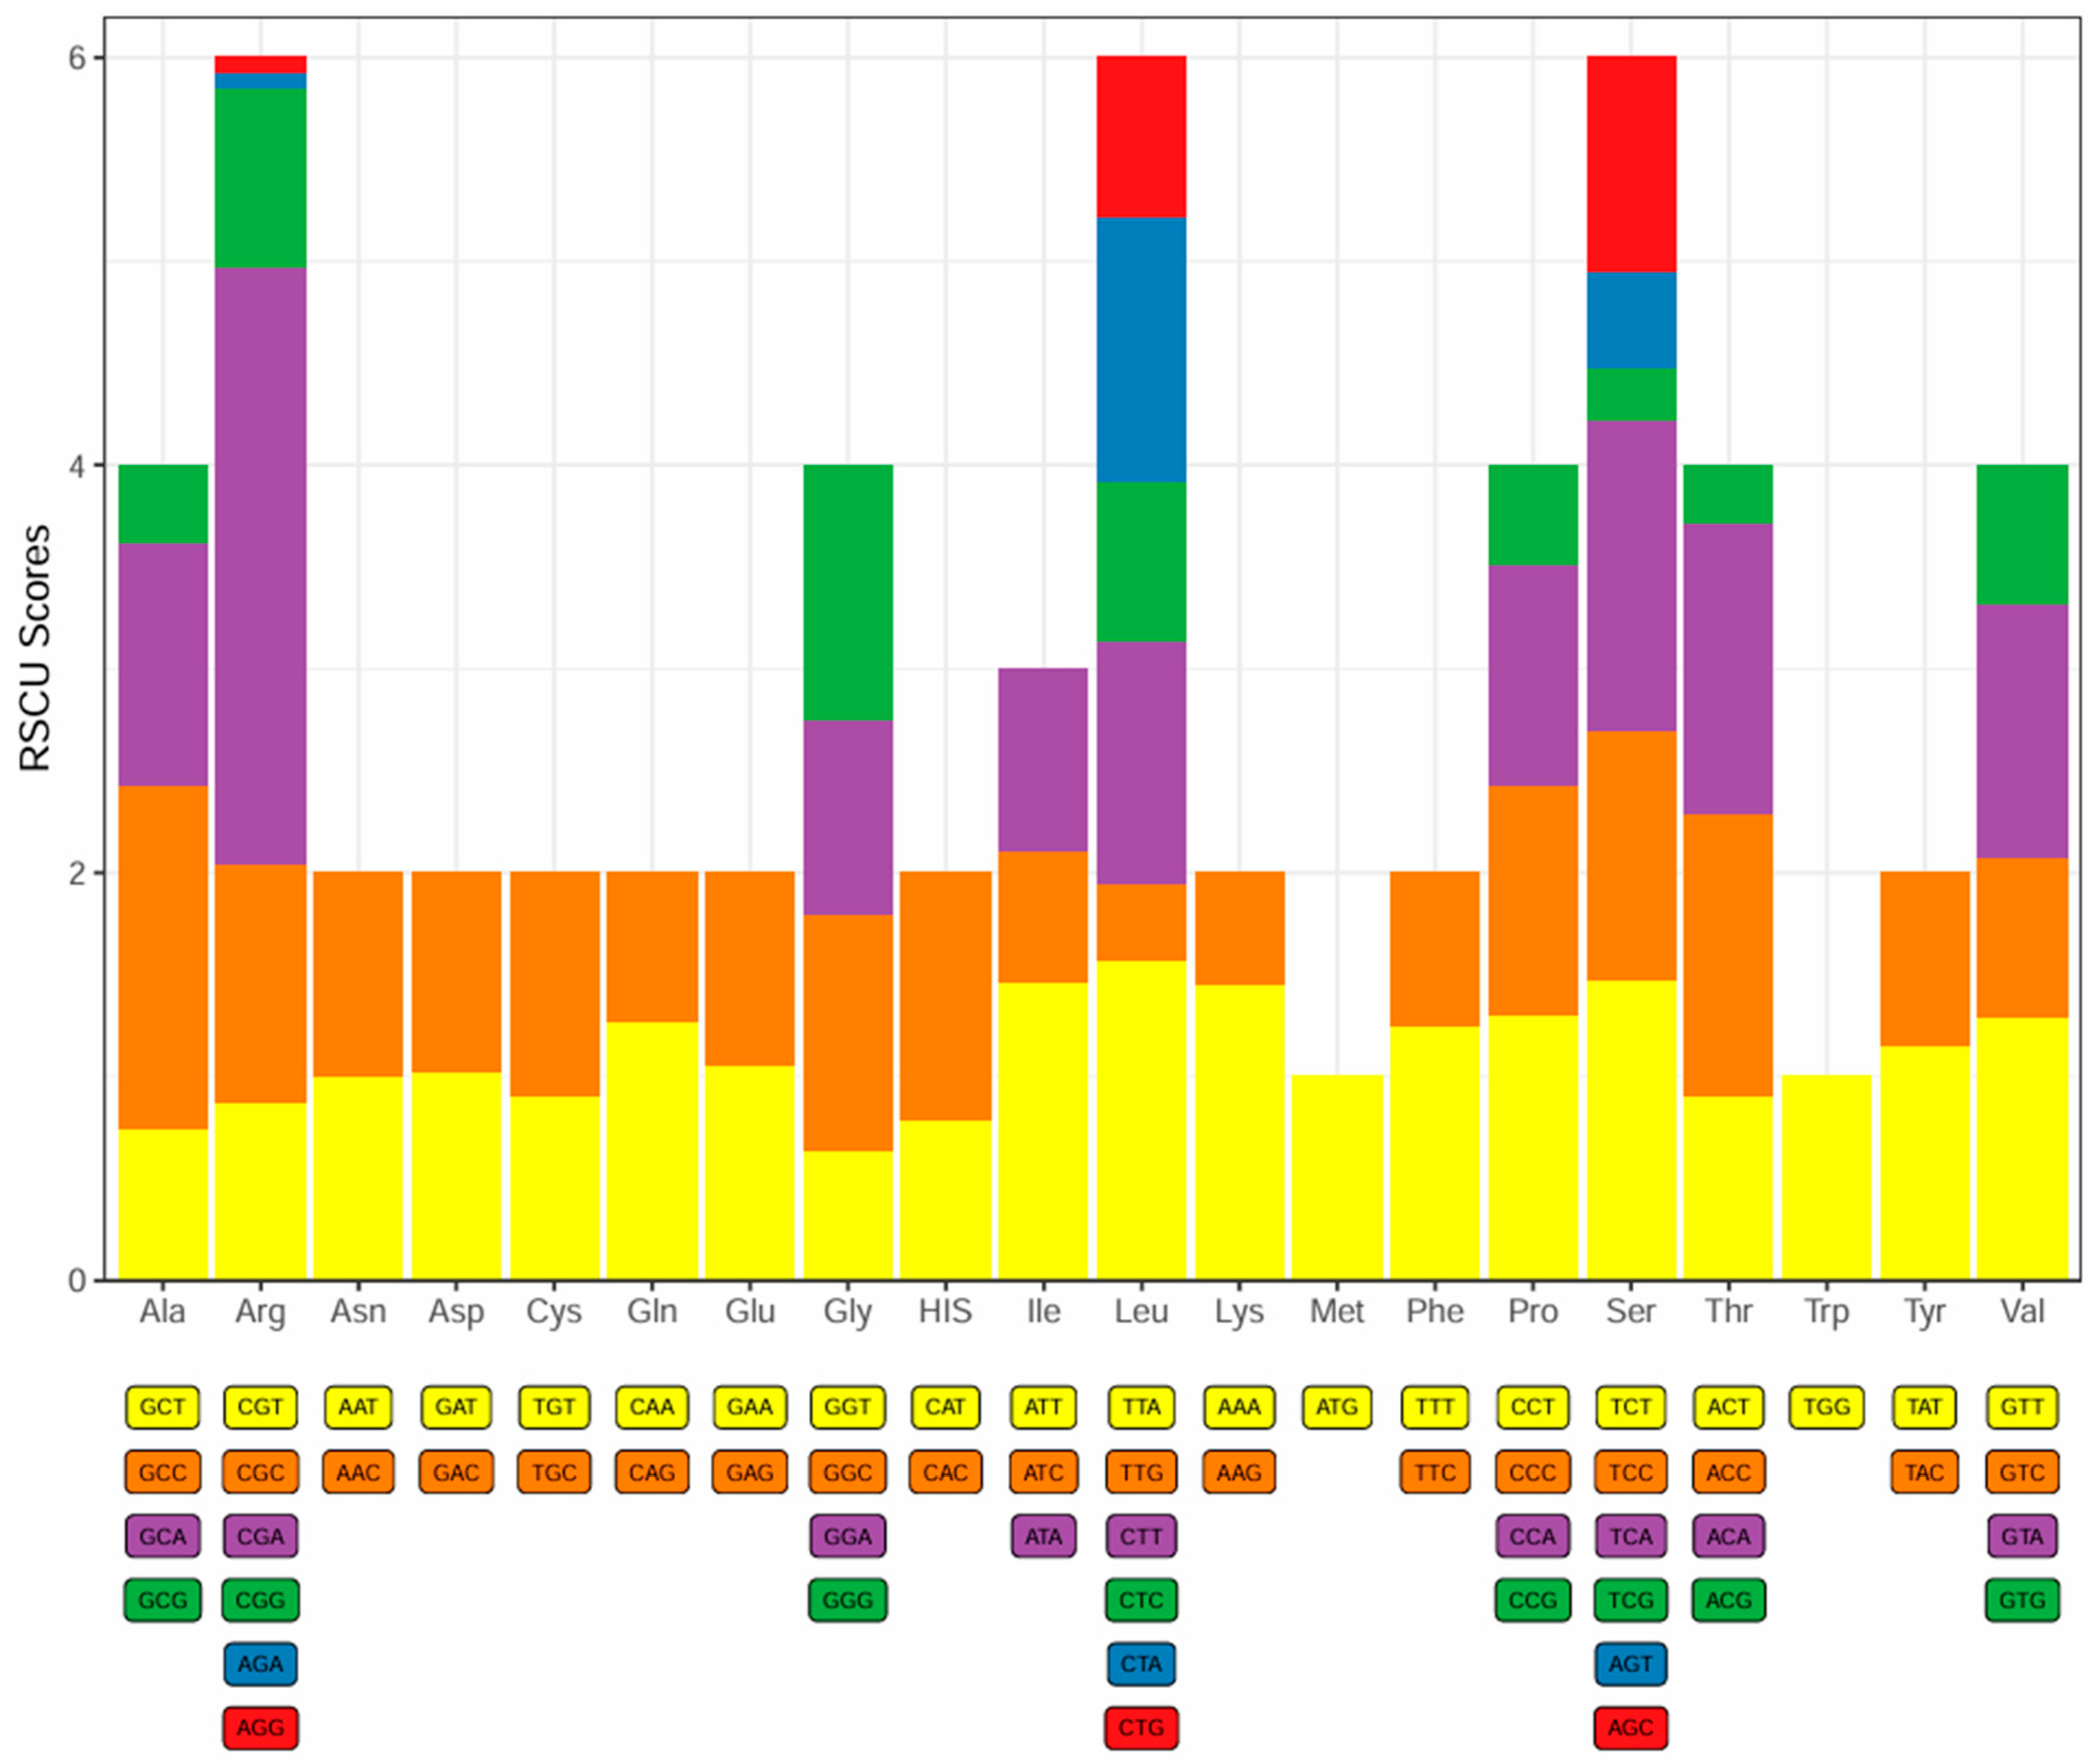This screenshot has height=1762, width=2100.
Task: Select the yellow ATG codon box
Action: [1337, 1407]
